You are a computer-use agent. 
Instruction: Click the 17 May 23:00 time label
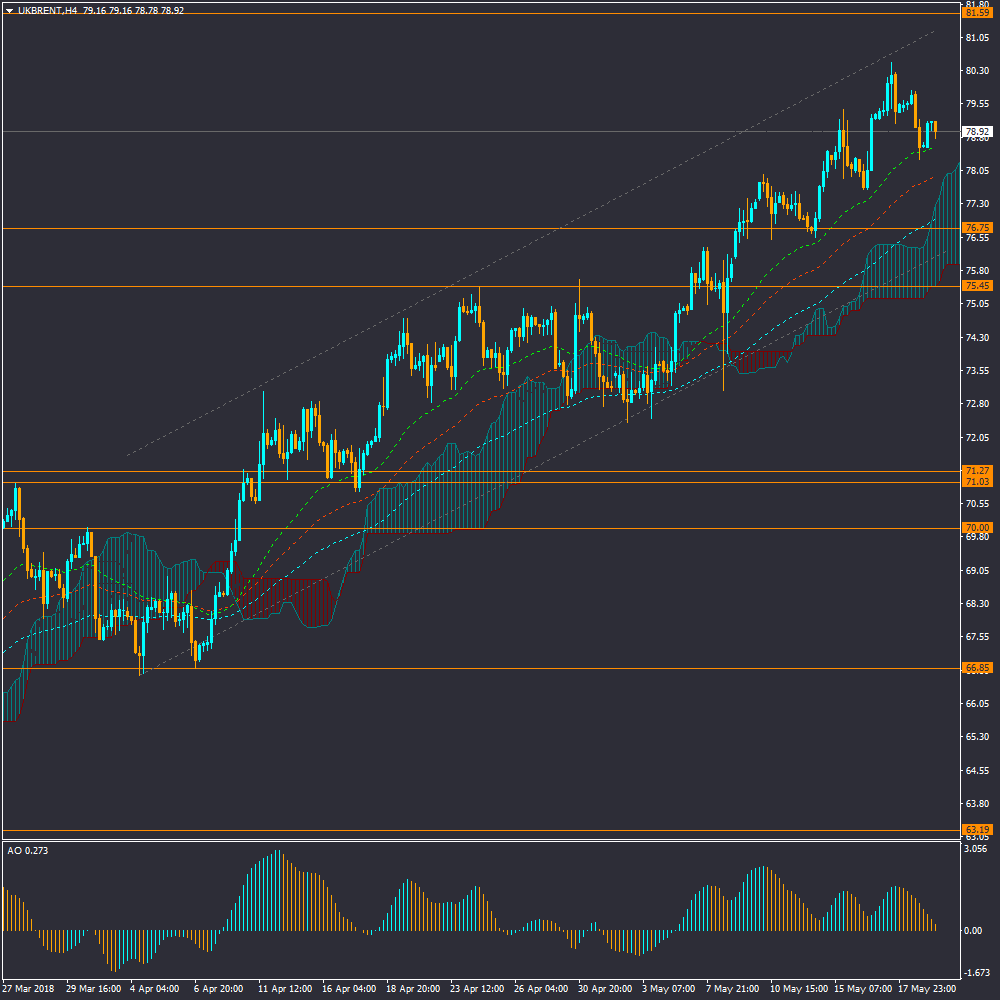pyautogui.click(x=924, y=989)
